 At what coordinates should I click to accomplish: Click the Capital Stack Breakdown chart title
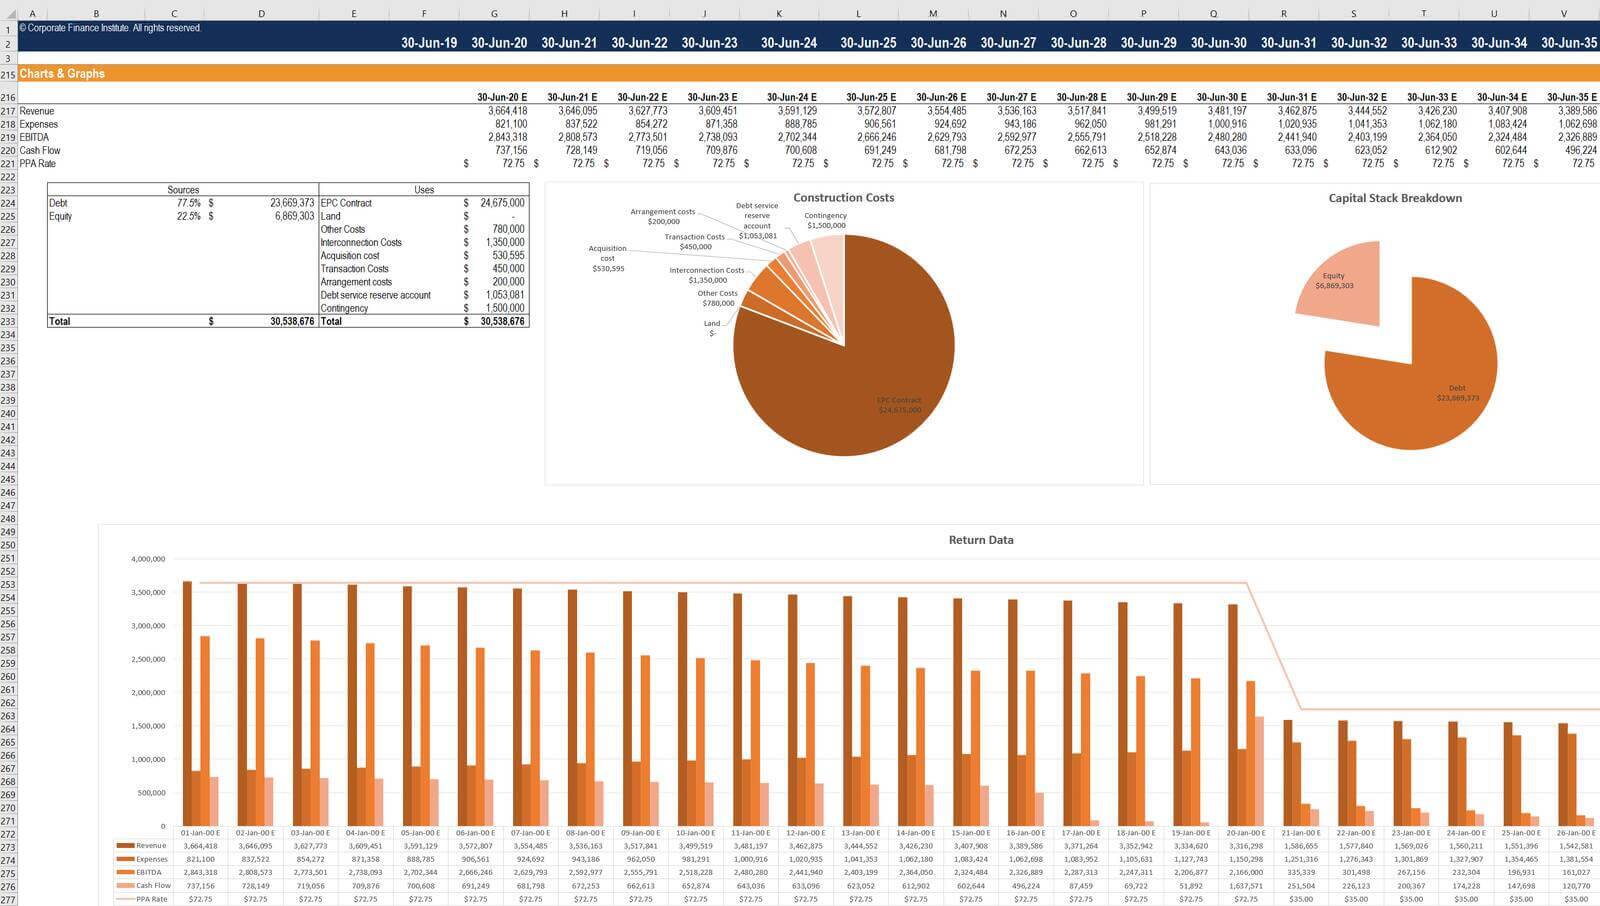(x=1394, y=198)
